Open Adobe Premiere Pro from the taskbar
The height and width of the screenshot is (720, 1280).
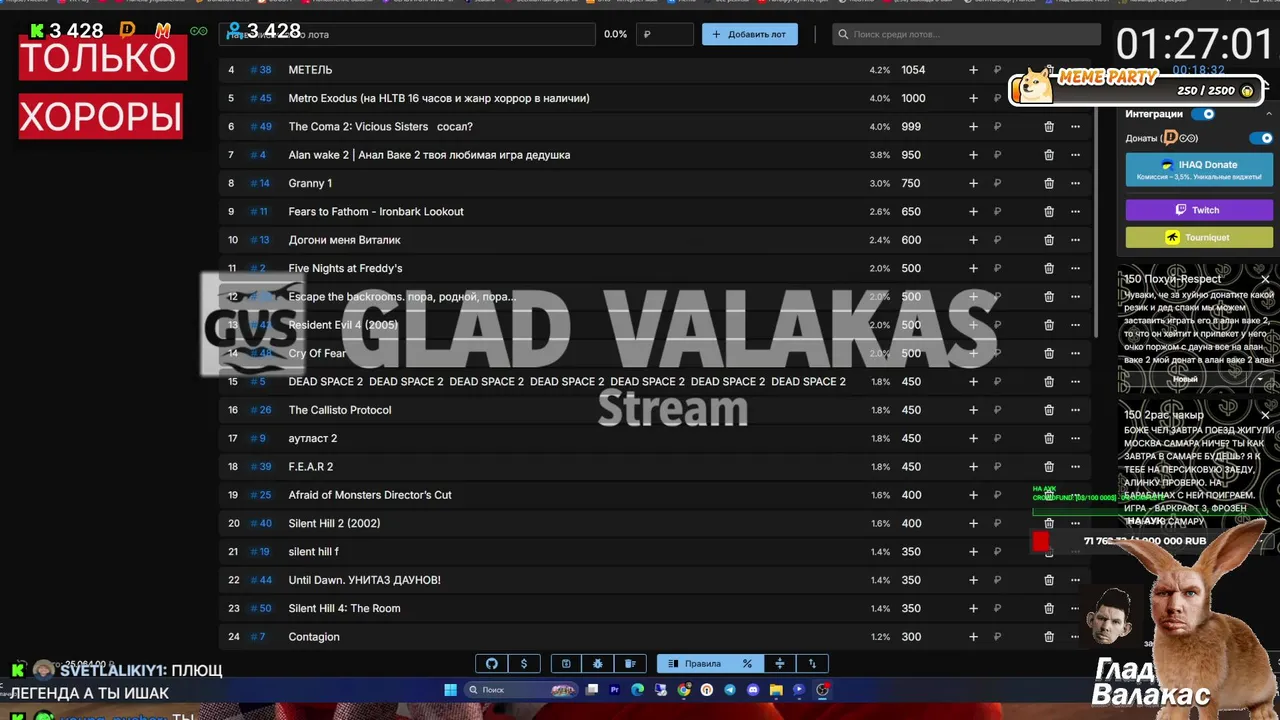point(614,690)
